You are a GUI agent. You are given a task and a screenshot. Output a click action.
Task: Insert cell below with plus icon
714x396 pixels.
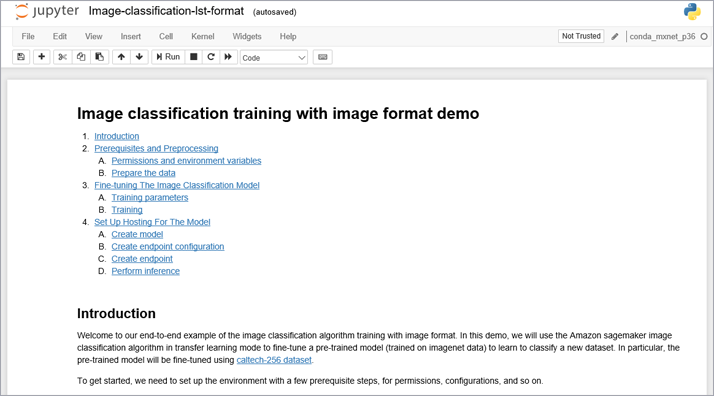(41, 57)
